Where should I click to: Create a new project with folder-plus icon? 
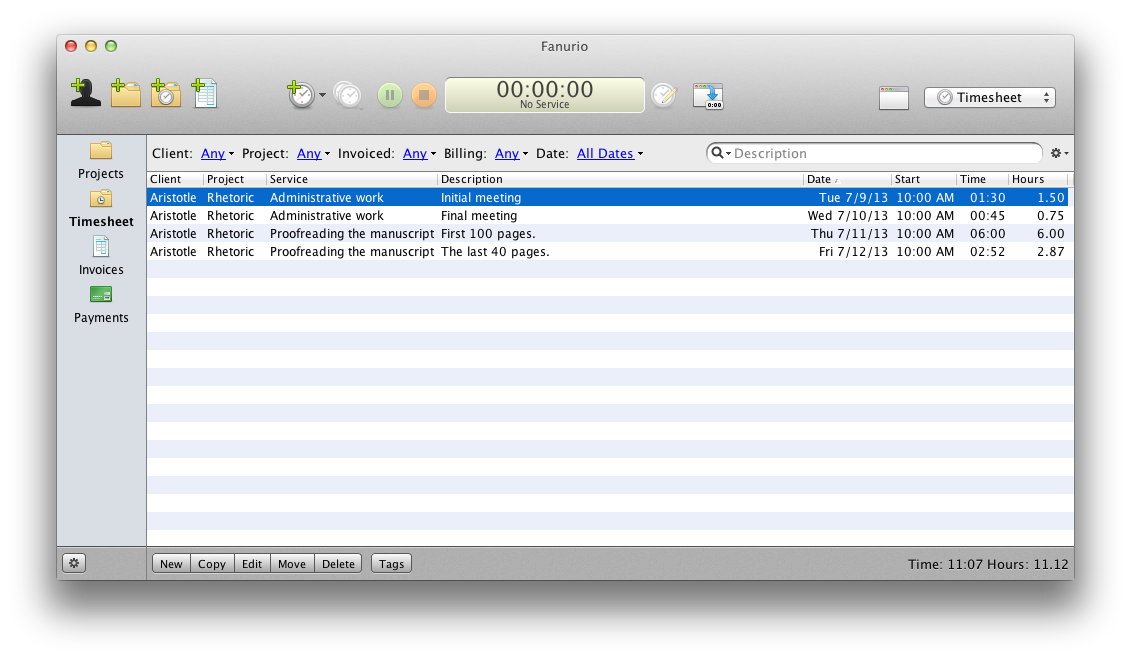pos(126,94)
